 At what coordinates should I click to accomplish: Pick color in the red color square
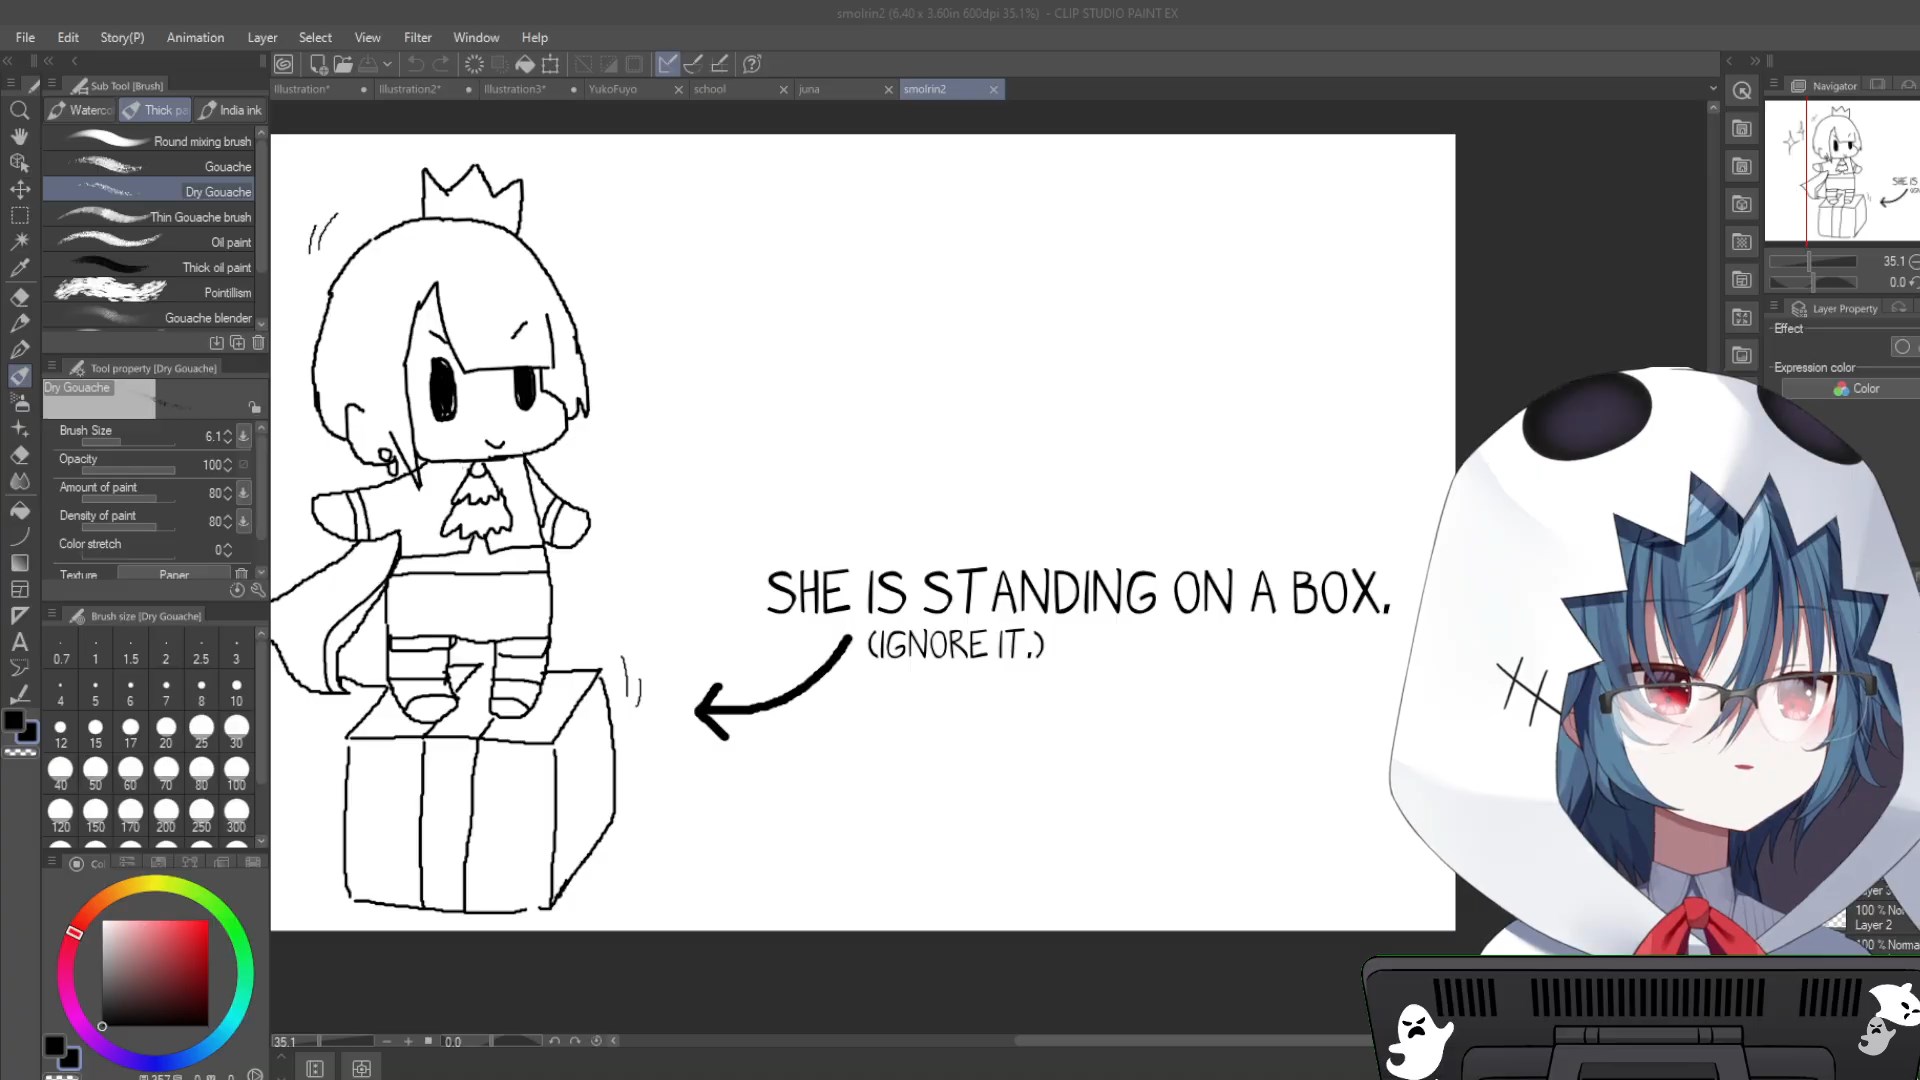155,971
